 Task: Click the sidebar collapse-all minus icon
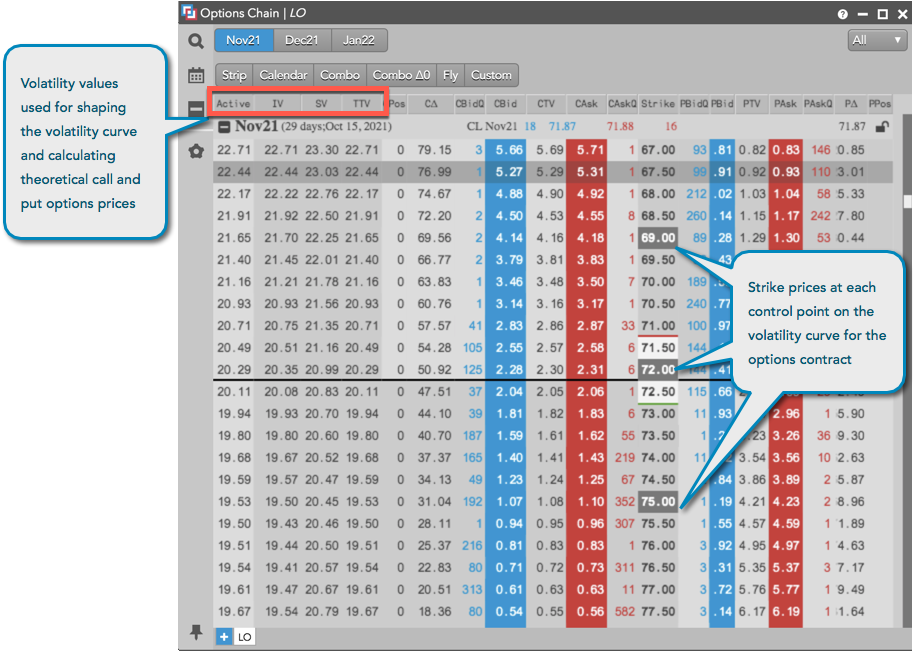[196, 109]
